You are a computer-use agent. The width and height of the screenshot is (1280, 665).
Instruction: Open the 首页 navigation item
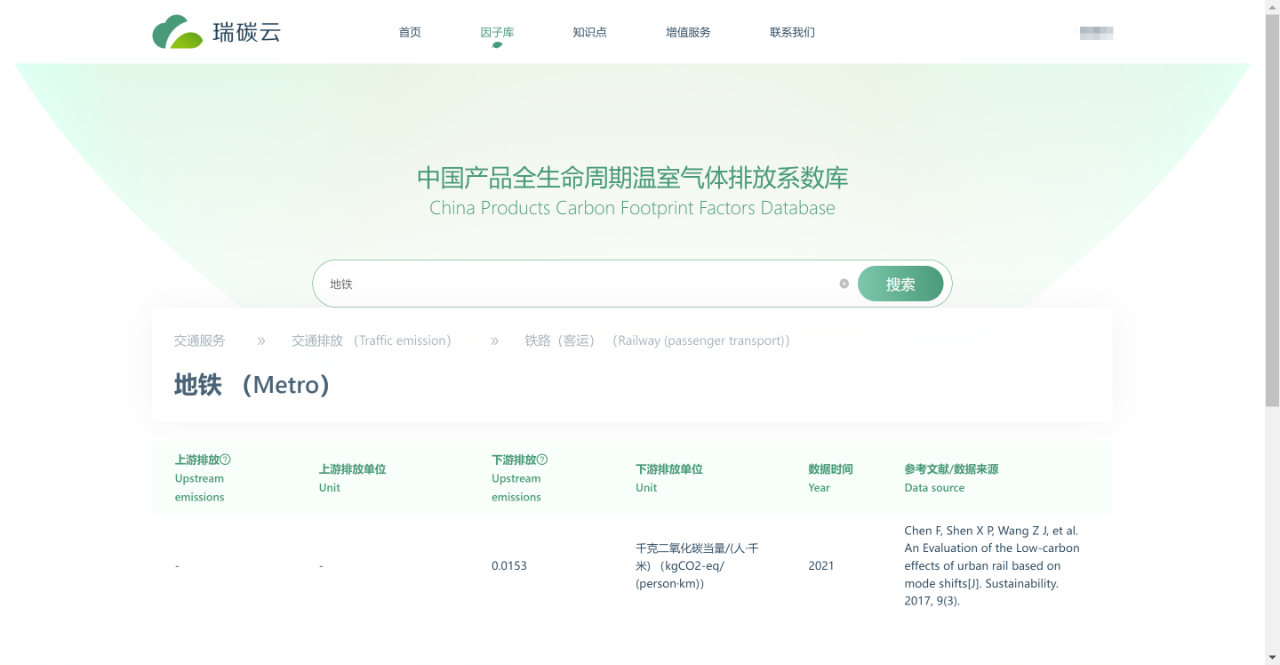tap(410, 32)
